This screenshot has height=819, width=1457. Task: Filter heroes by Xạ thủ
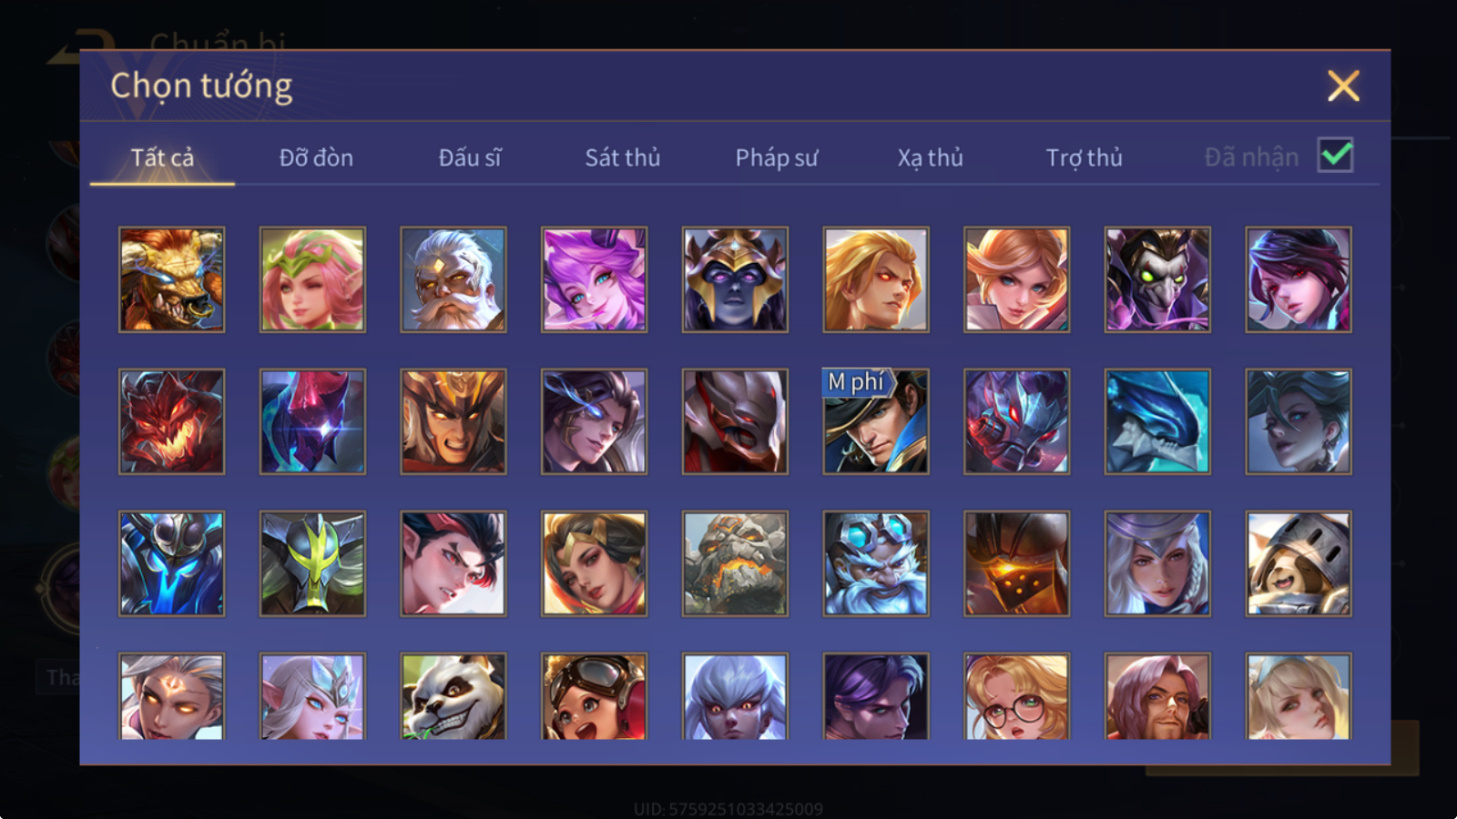(930, 157)
